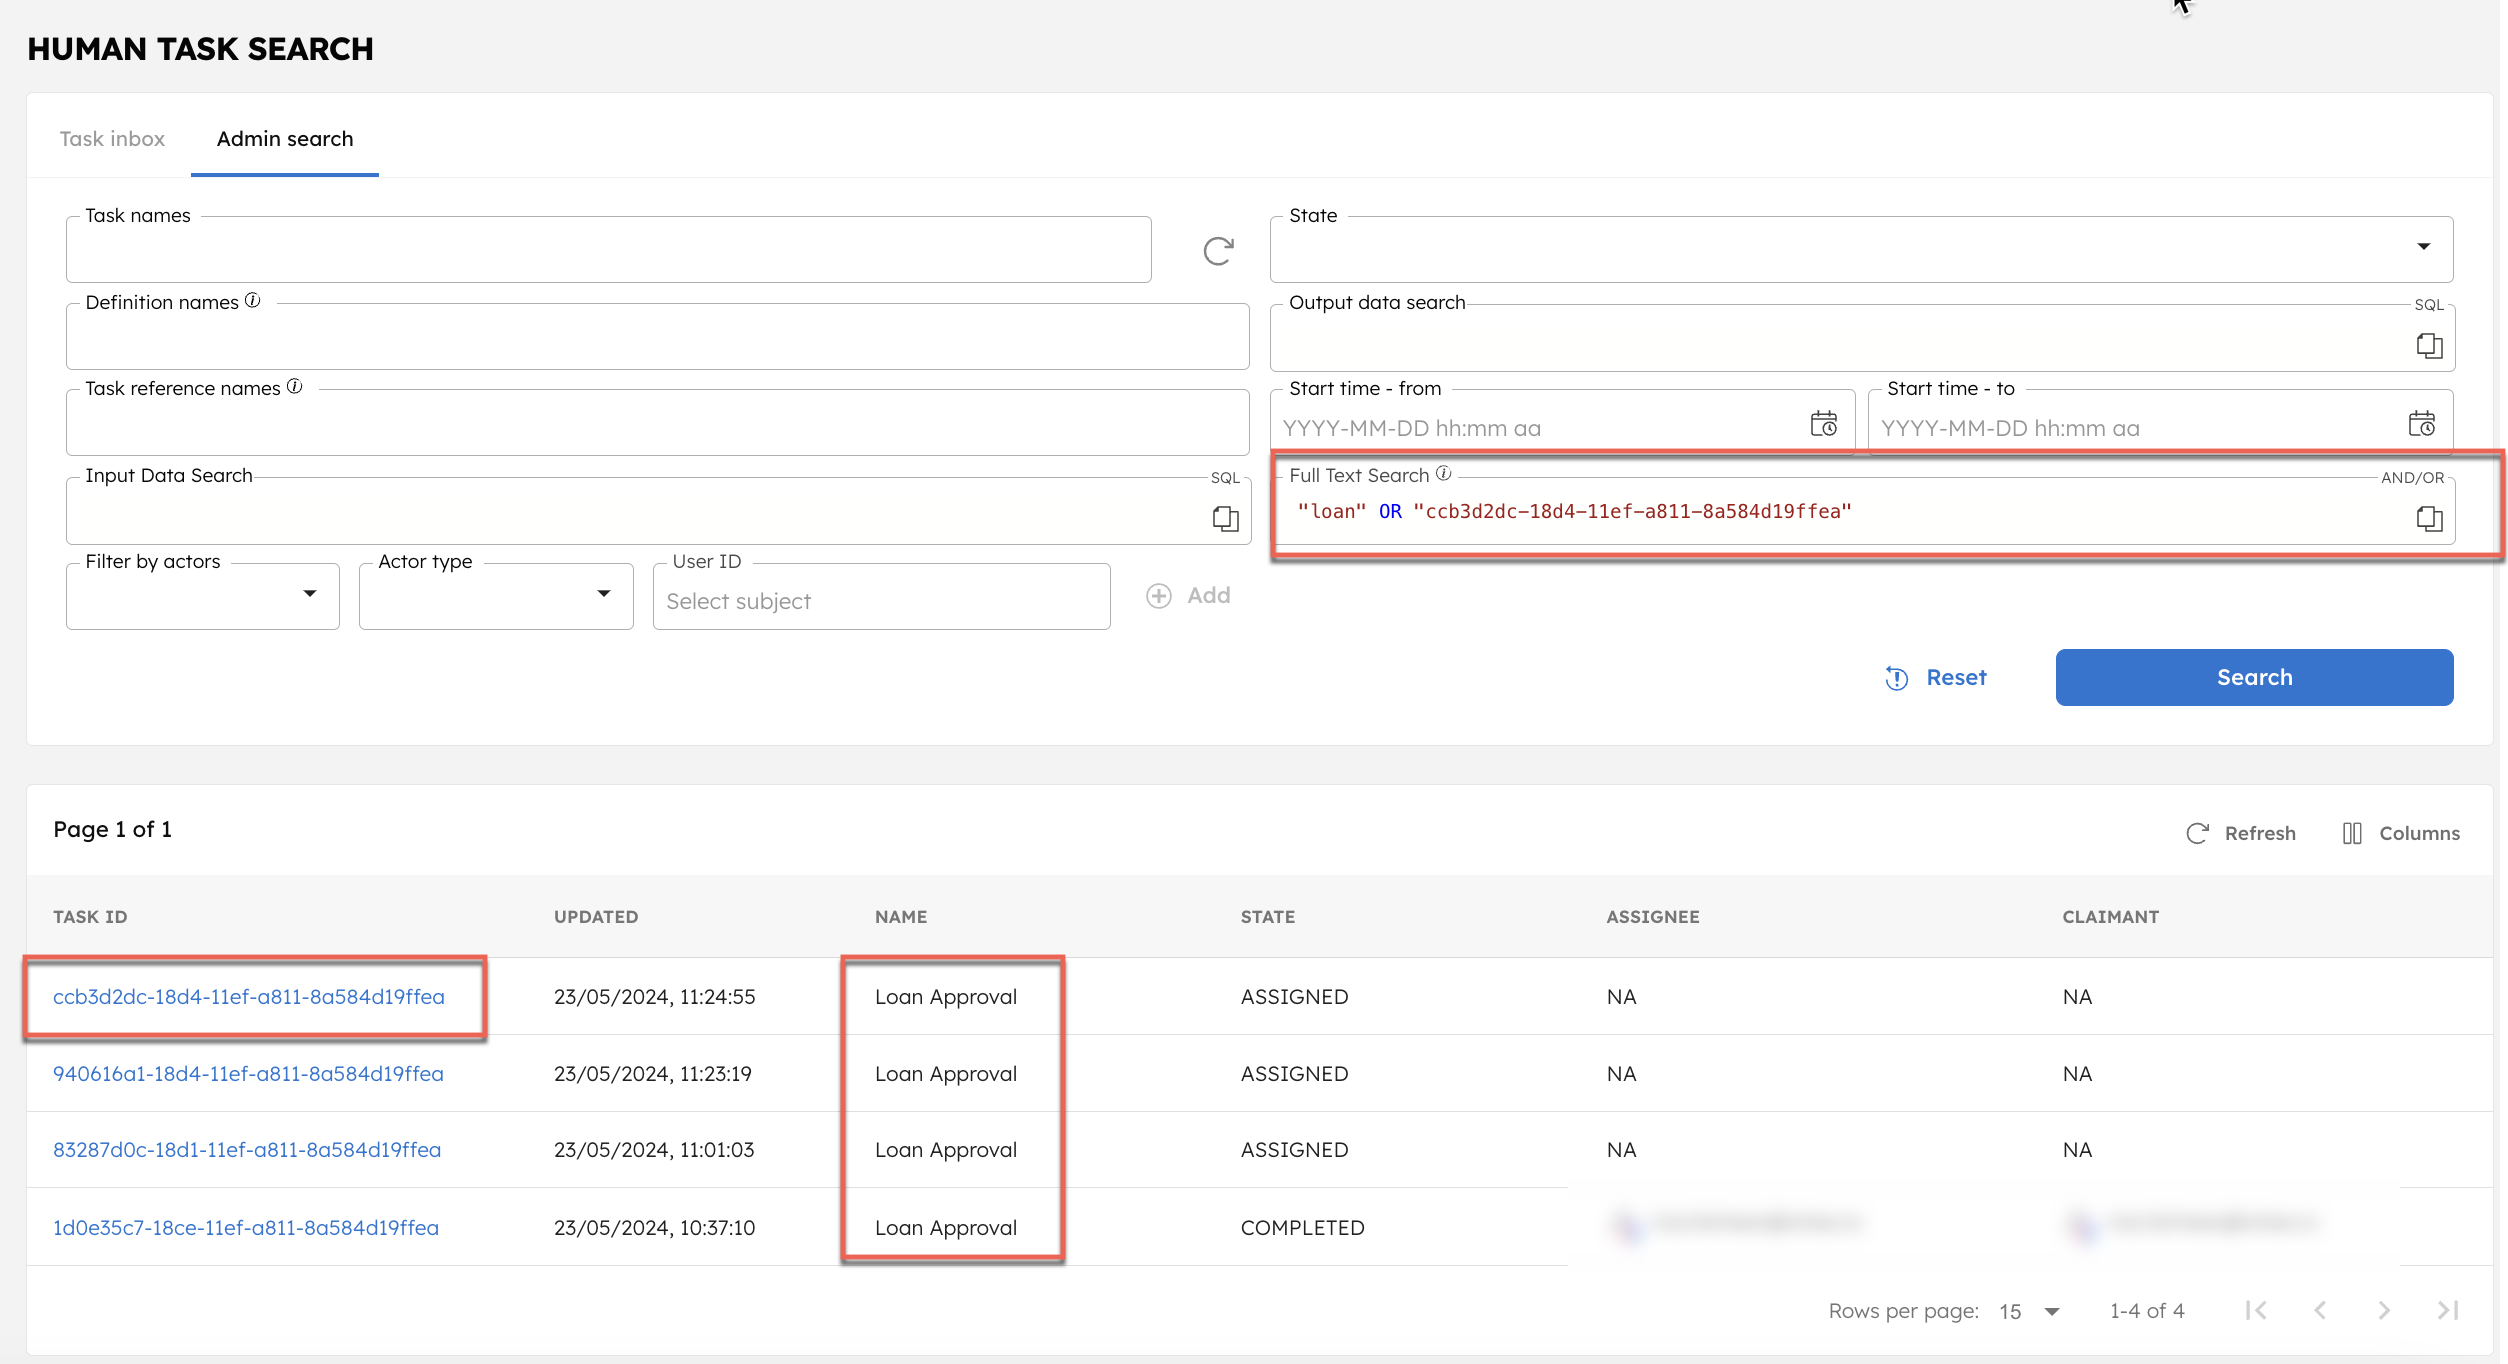
Task: Open calendar picker for Start time - to
Action: (2422, 424)
